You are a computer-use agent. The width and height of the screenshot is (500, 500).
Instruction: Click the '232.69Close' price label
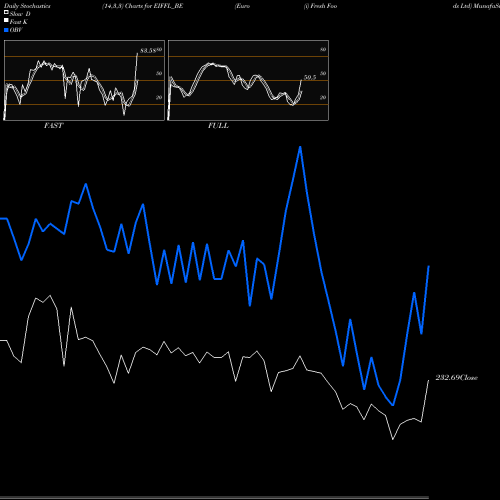pyautogui.click(x=457, y=378)
